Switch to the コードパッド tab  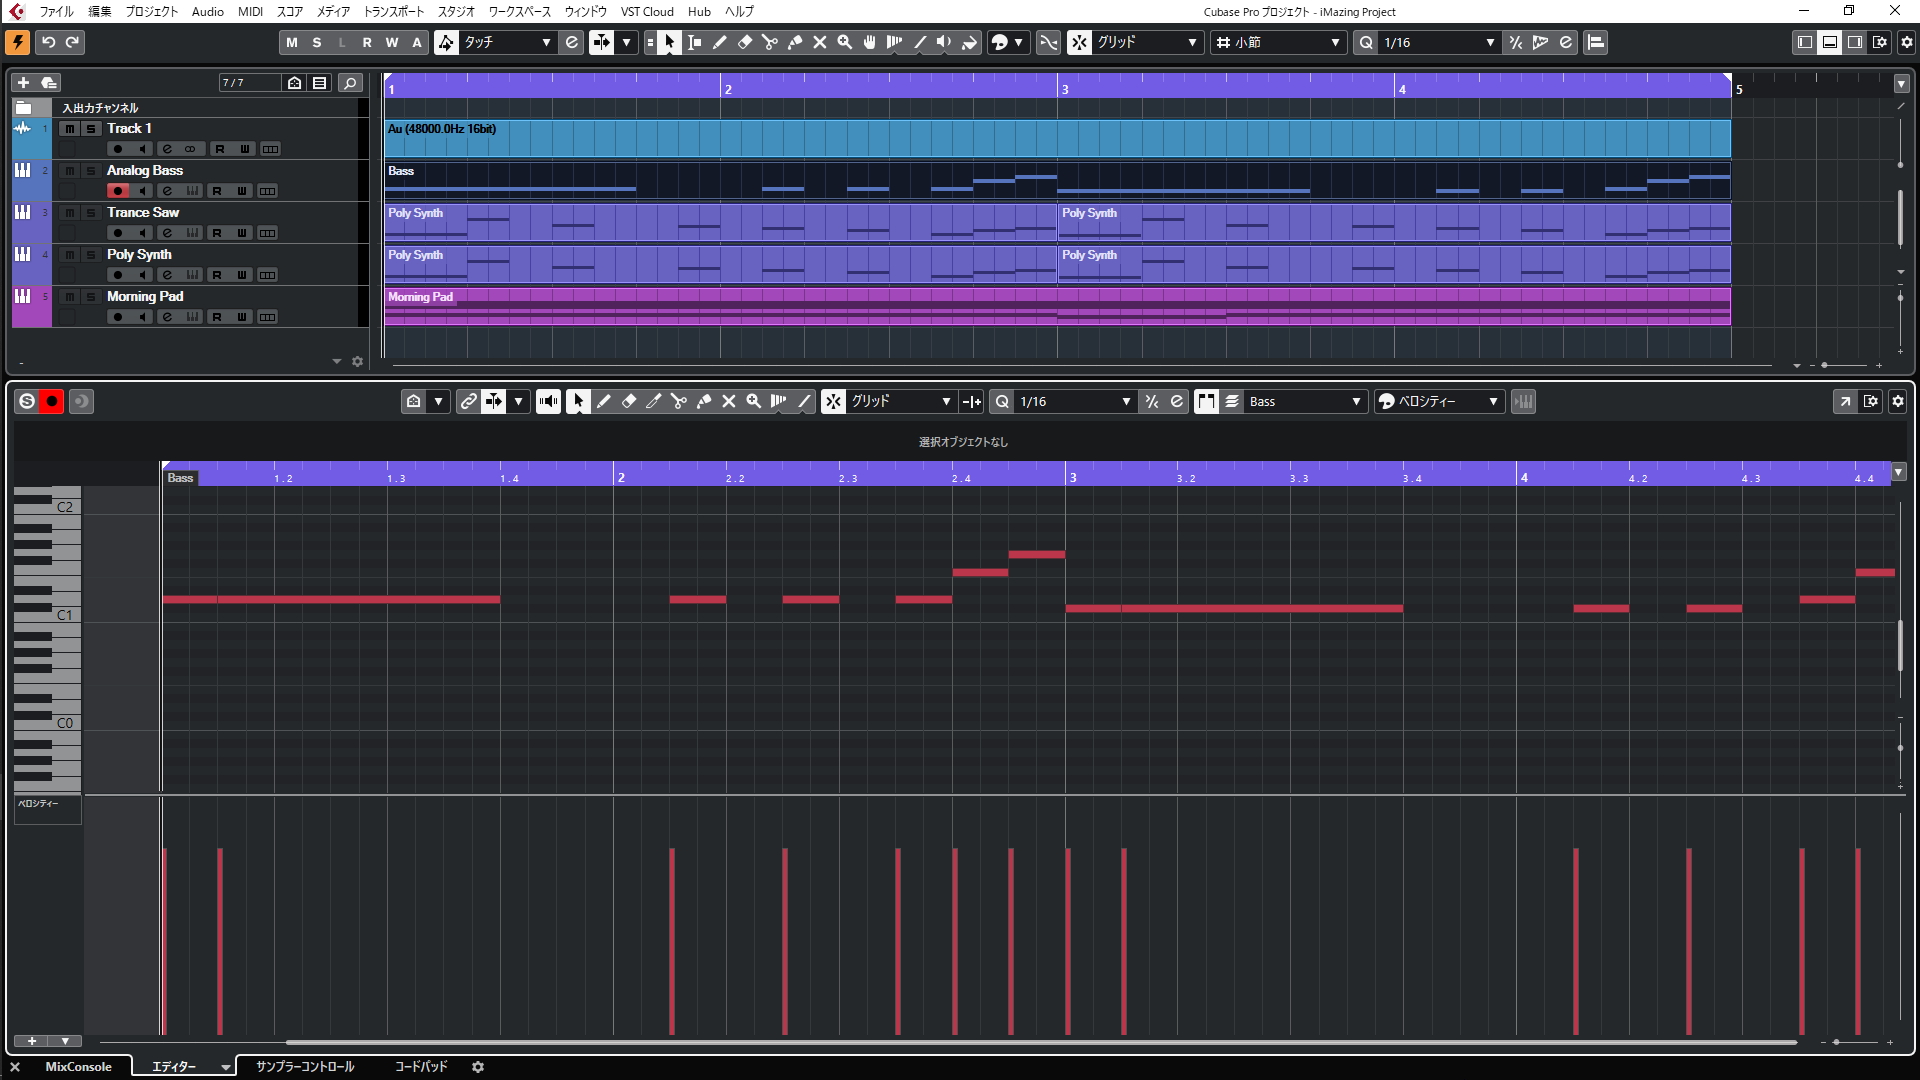(x=421, y=1067)
